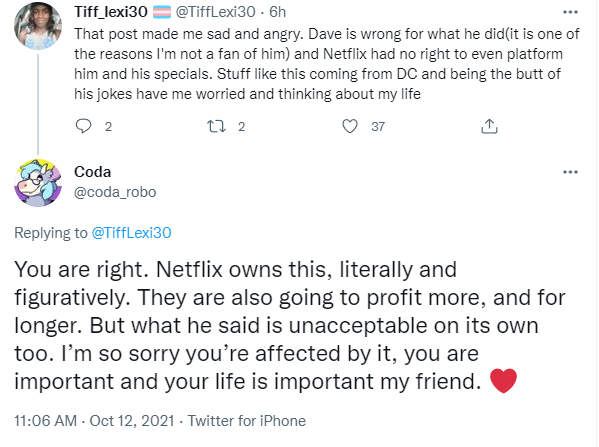This screenshot has width=599, height=447.
Task: Open the @TiffLexi30 handle in header
Action: (215, 12)
